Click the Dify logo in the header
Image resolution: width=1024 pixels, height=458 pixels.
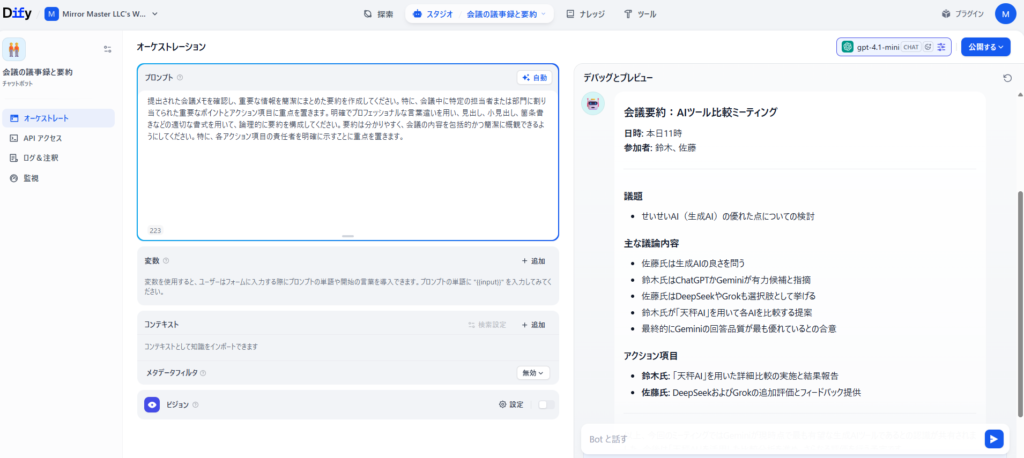point(18,14)
